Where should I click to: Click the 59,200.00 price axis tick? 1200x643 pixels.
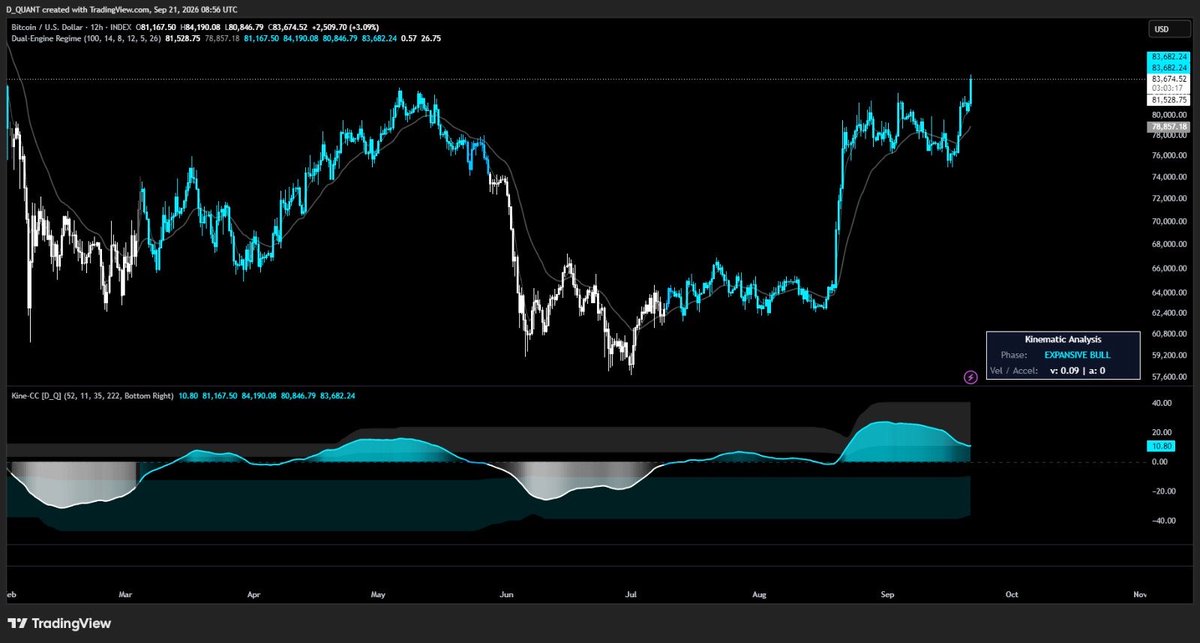(x=1169, y=355)
